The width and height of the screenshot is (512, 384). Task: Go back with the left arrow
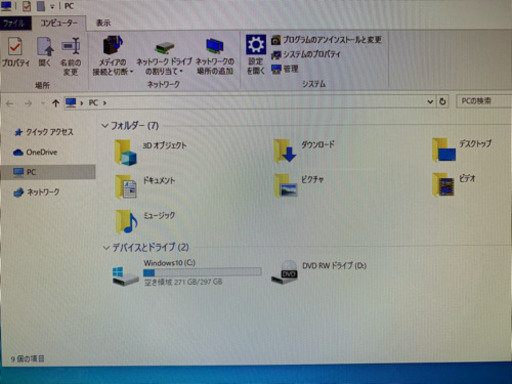click(10, 103)
